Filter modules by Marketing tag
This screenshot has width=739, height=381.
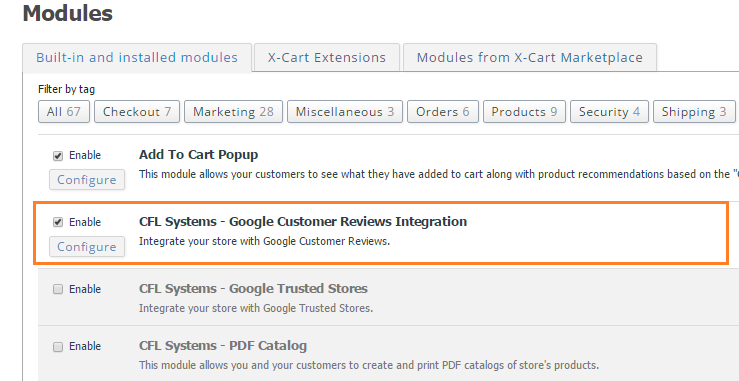(233, 112)
